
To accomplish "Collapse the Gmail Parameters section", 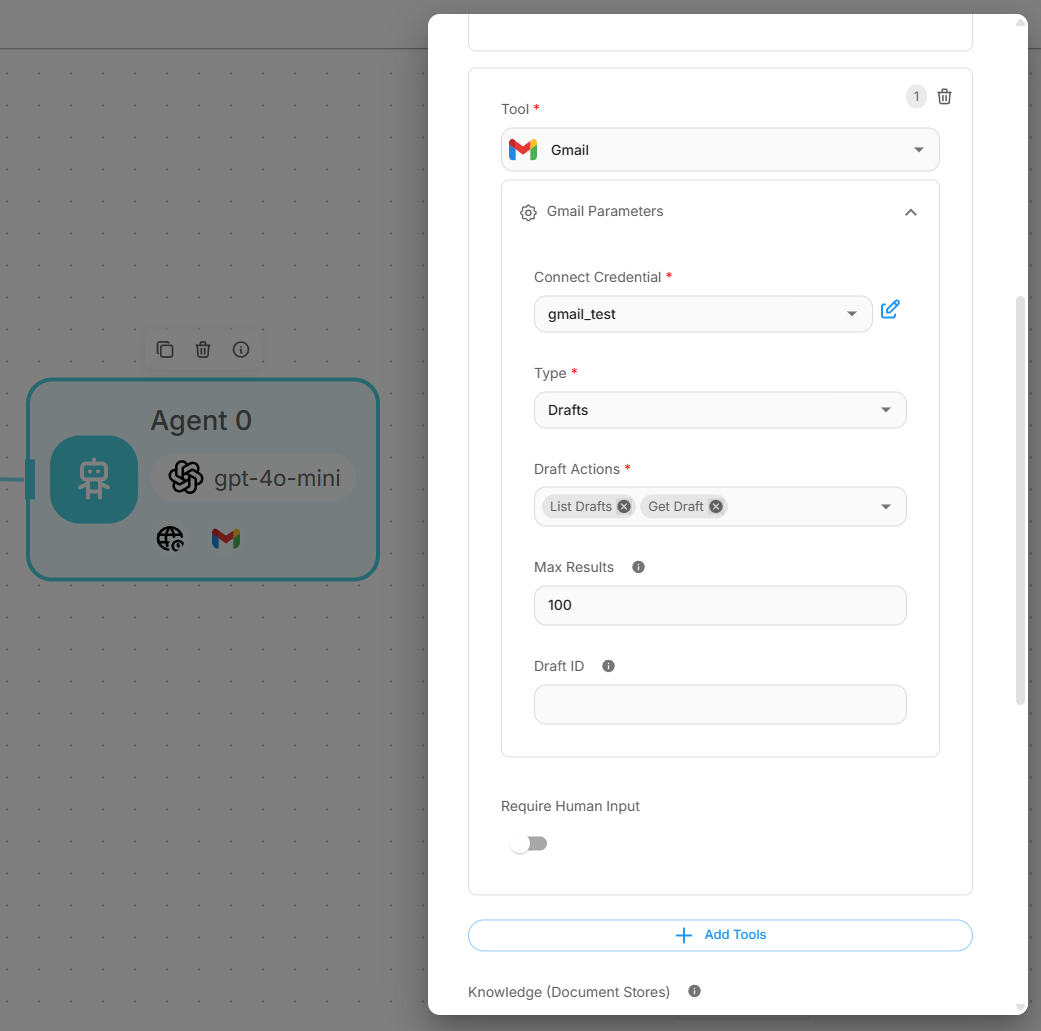I will pos(910,212).
